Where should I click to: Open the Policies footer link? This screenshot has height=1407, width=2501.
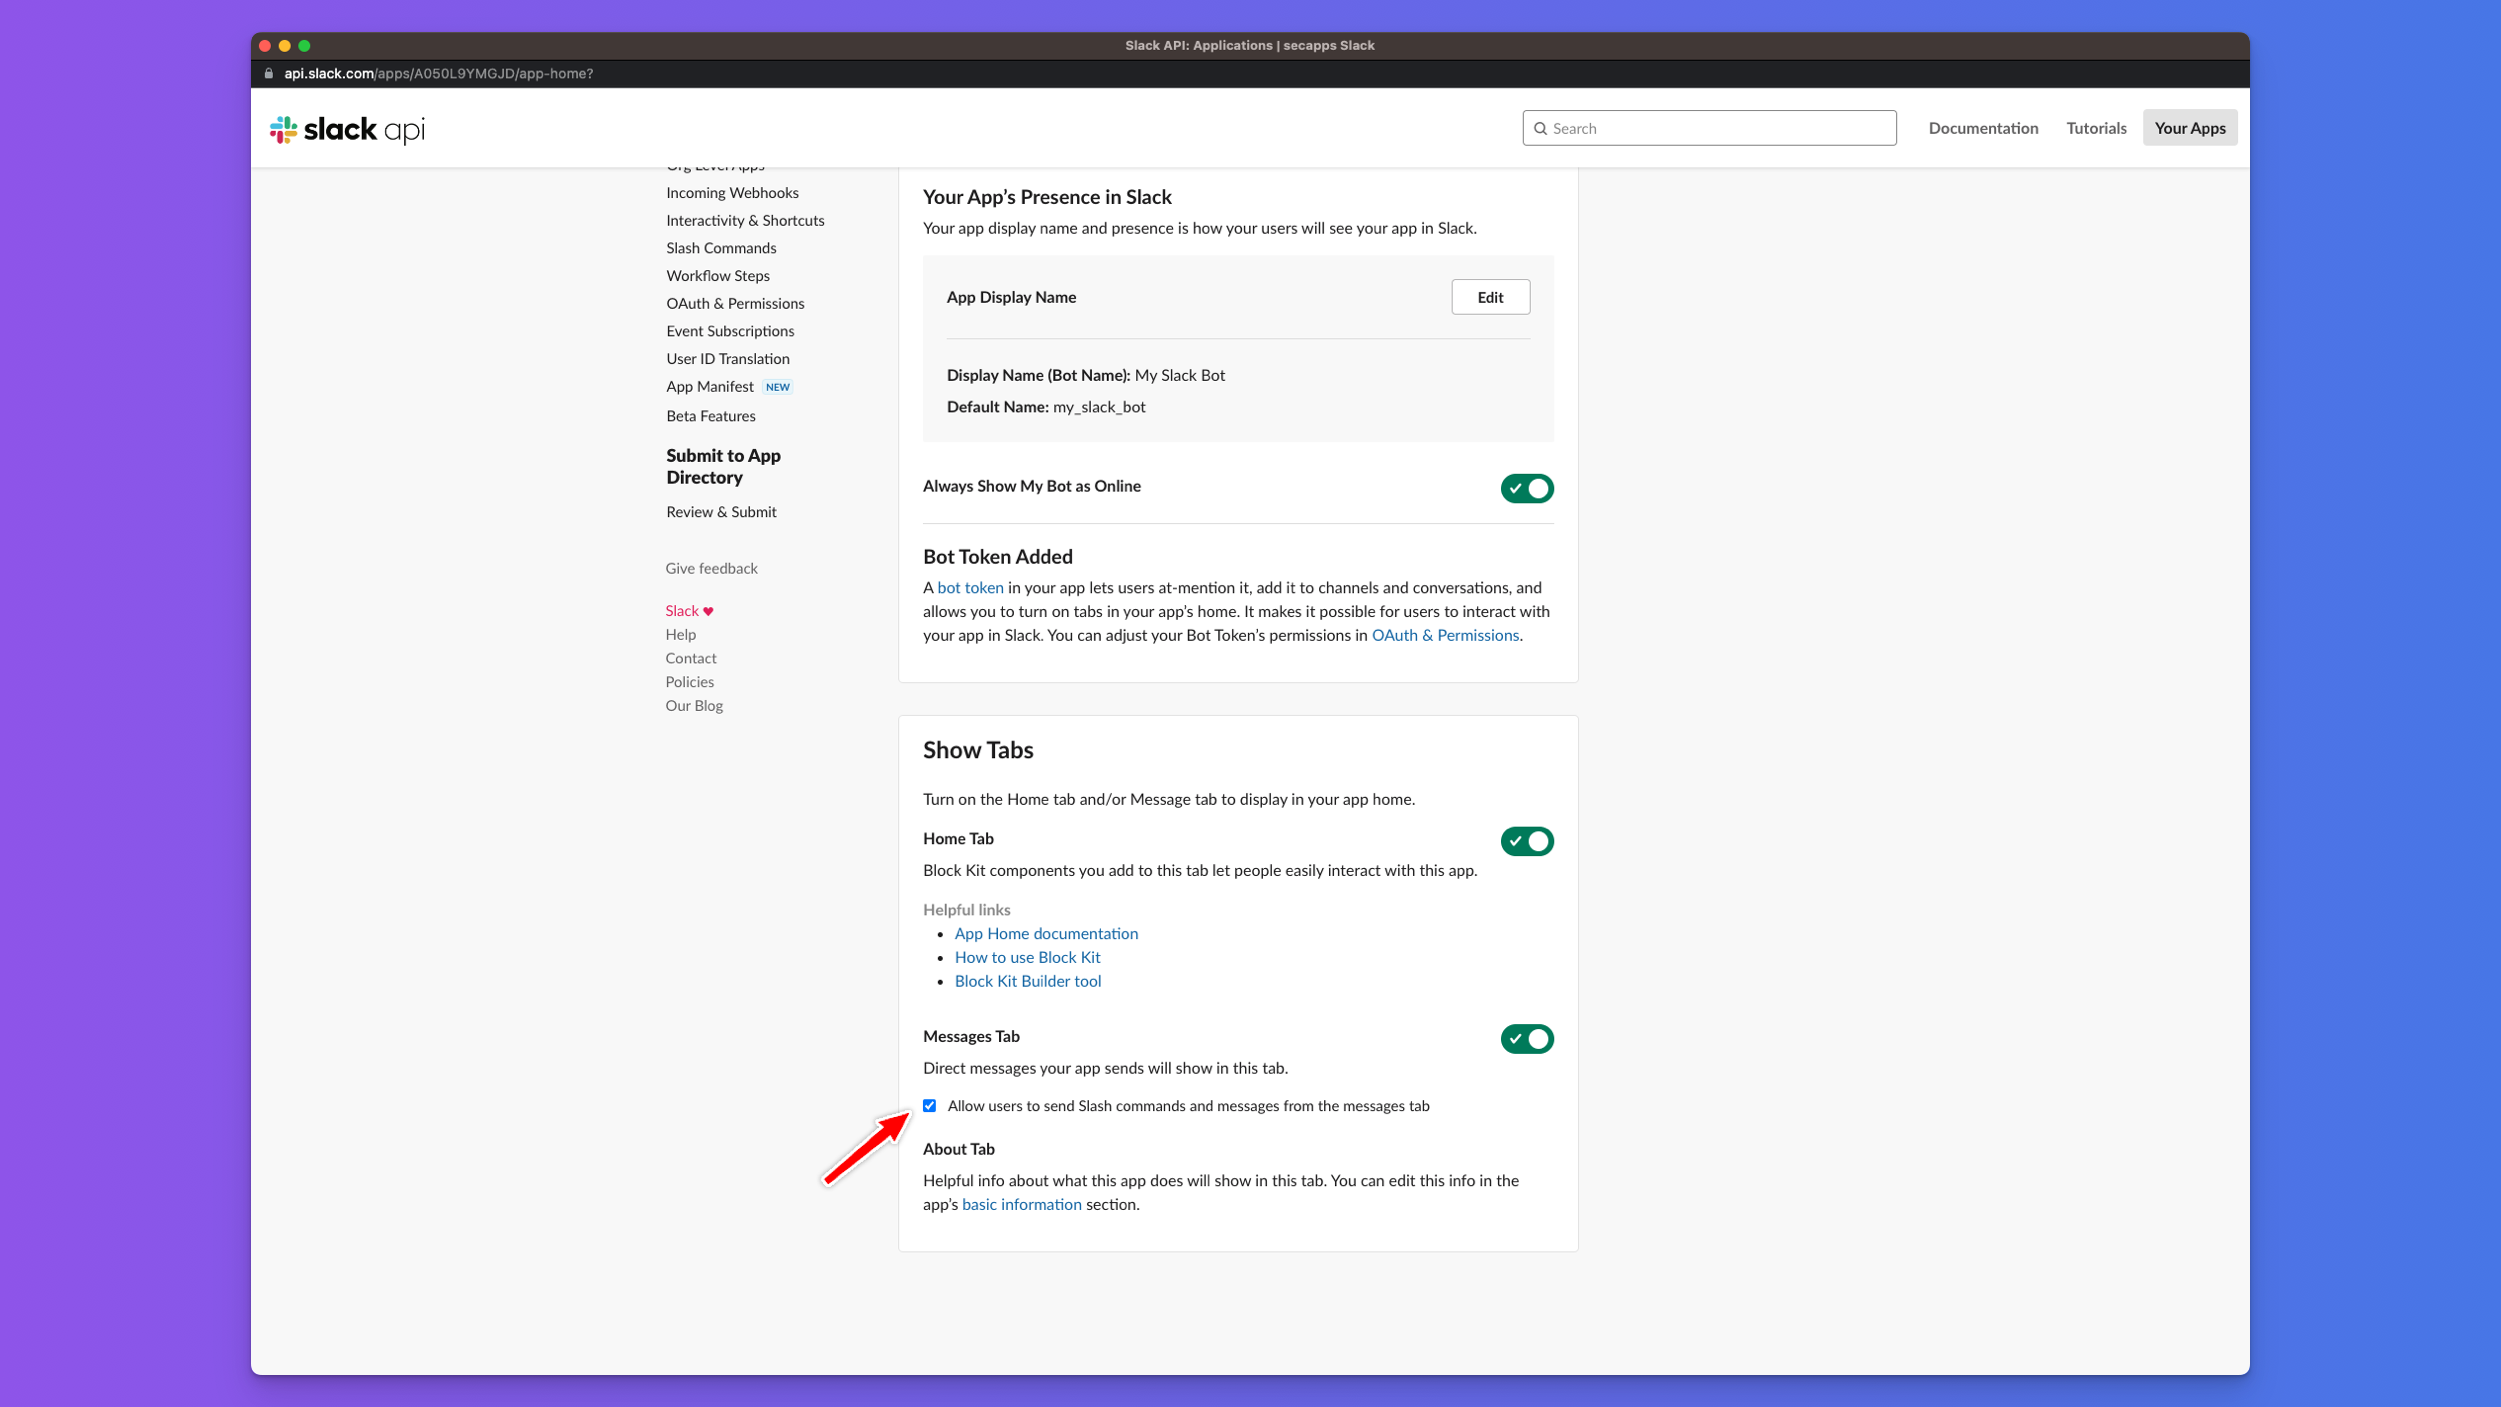click(x=689, y=682)
